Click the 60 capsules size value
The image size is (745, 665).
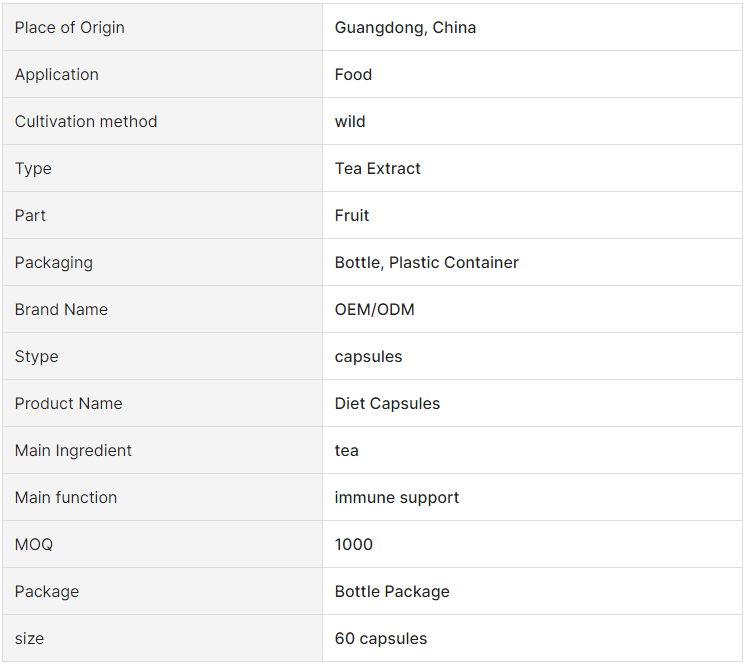pyautogui.click(x=381, y=639)
